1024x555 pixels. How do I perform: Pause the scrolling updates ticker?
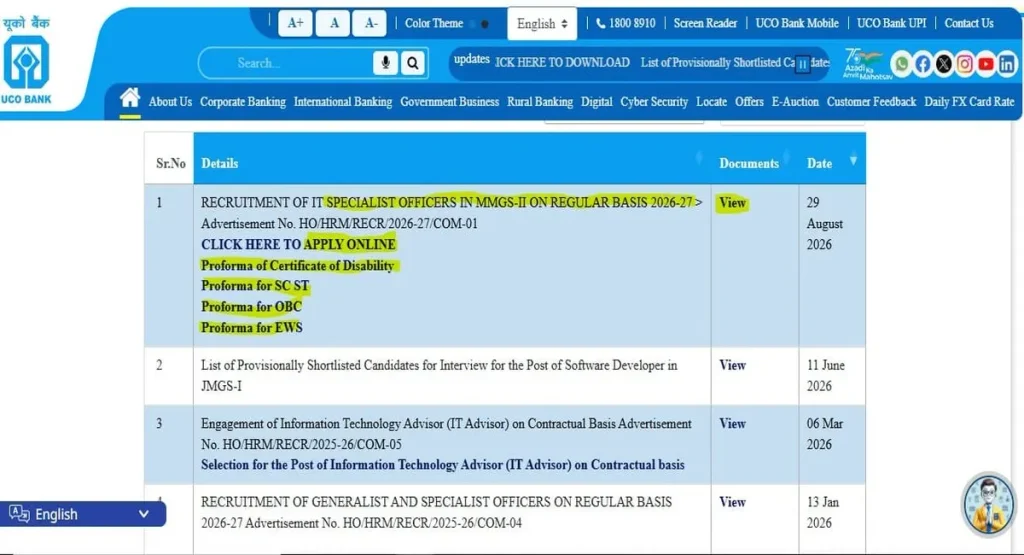click(x=803, y=64)
